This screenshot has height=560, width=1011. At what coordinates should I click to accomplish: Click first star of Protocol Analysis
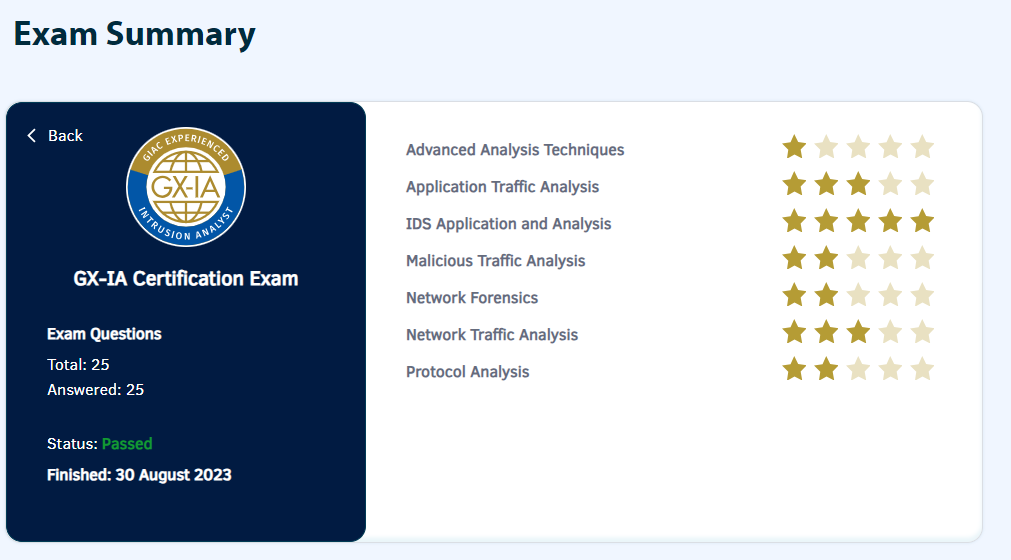794,369
